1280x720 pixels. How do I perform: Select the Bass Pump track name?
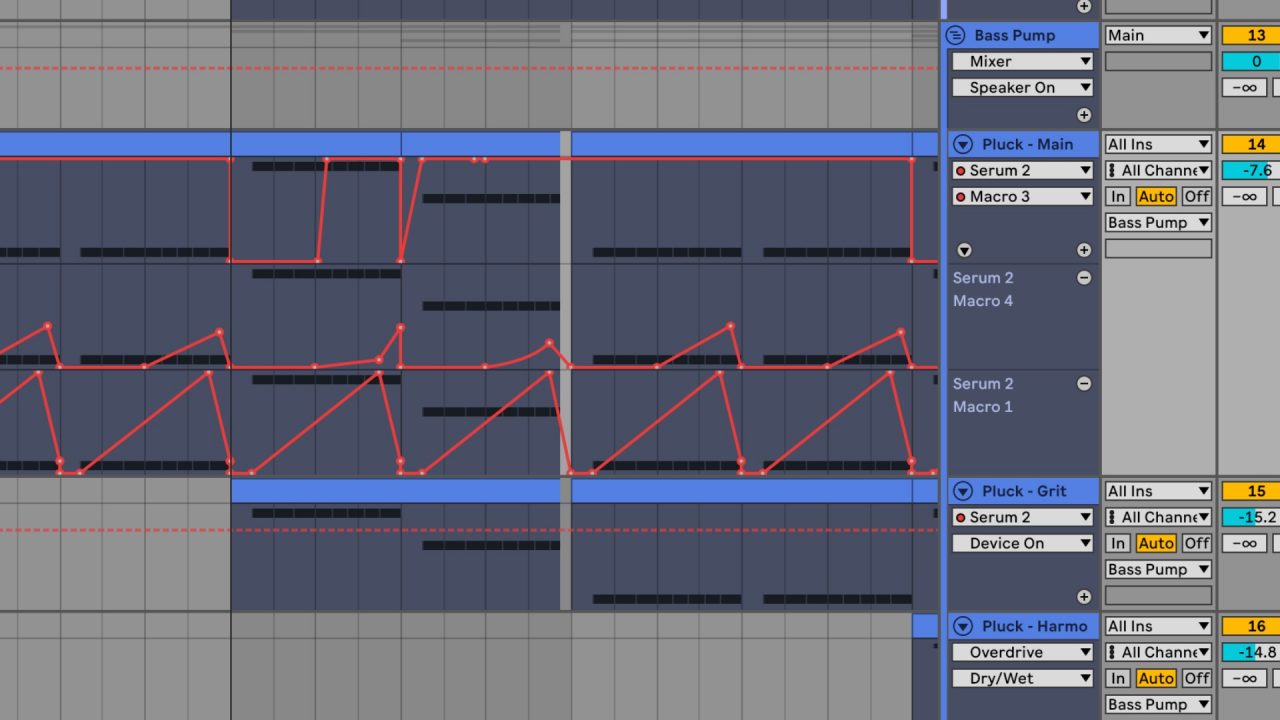click(1014, 35)
